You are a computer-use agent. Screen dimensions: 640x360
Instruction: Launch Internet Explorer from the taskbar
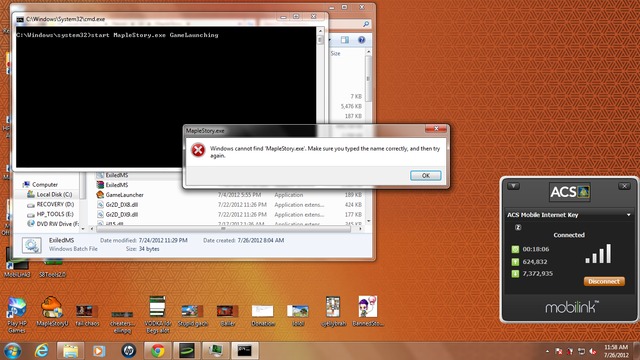(x=41, y=351)
